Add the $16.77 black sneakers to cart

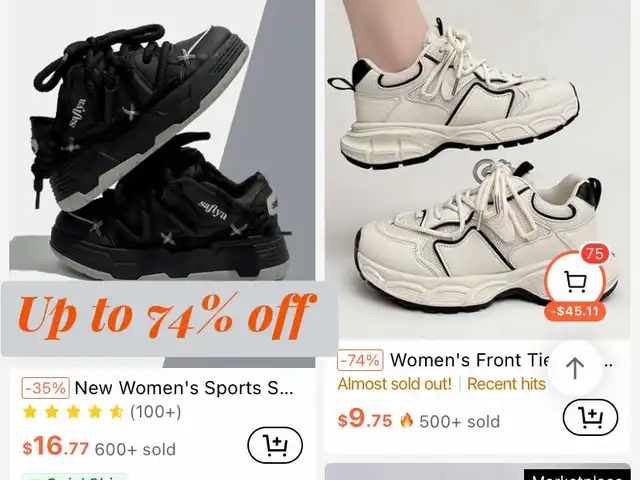tap(275, 444)
